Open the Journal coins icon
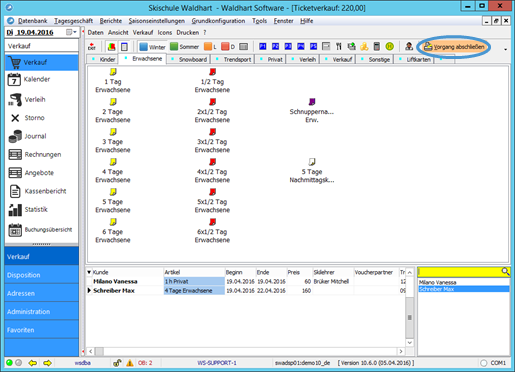This screenshot has width=515, height=372. click(15, 136)
